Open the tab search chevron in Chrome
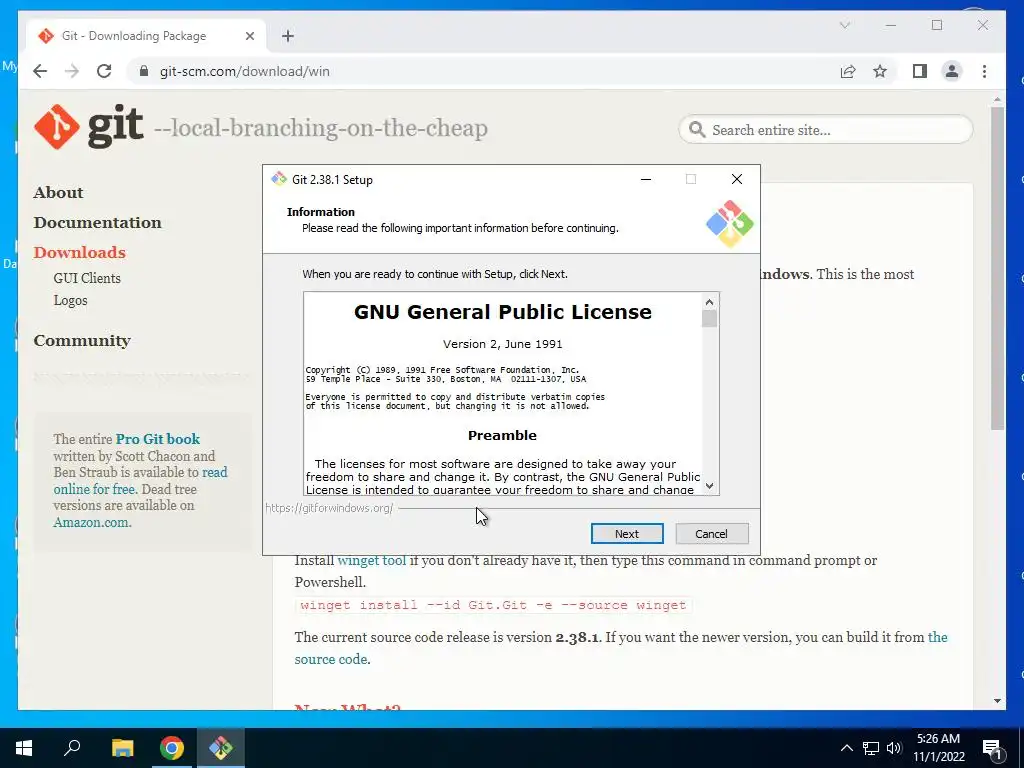The height and width of the screenshot is (768, 1024). 844,25
